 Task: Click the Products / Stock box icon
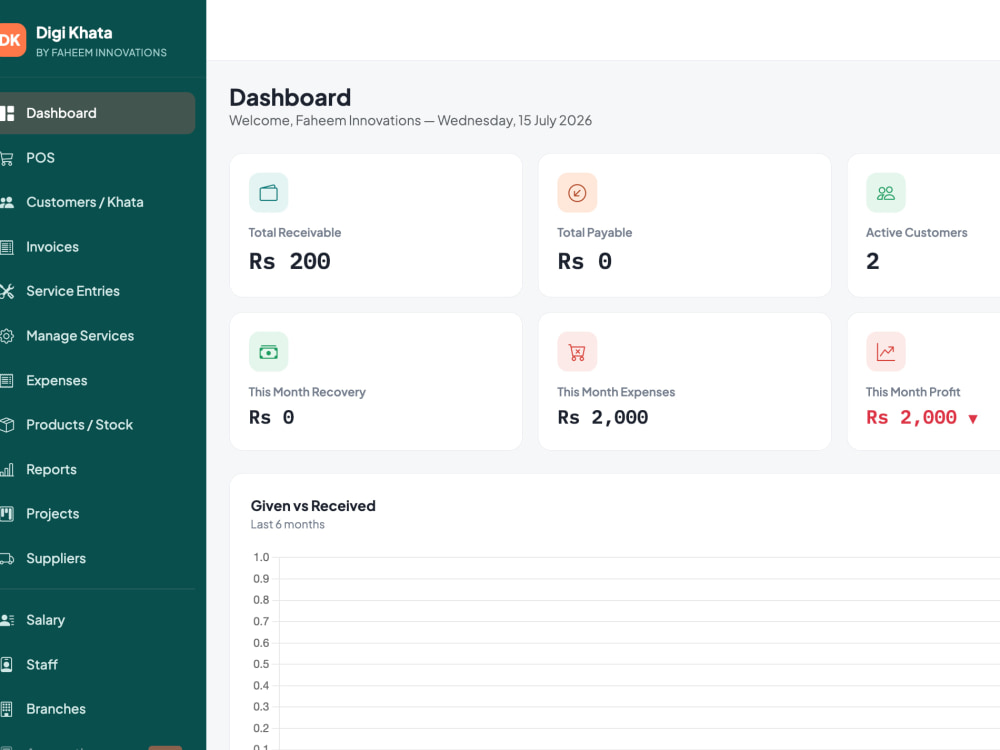click(7, 425)
